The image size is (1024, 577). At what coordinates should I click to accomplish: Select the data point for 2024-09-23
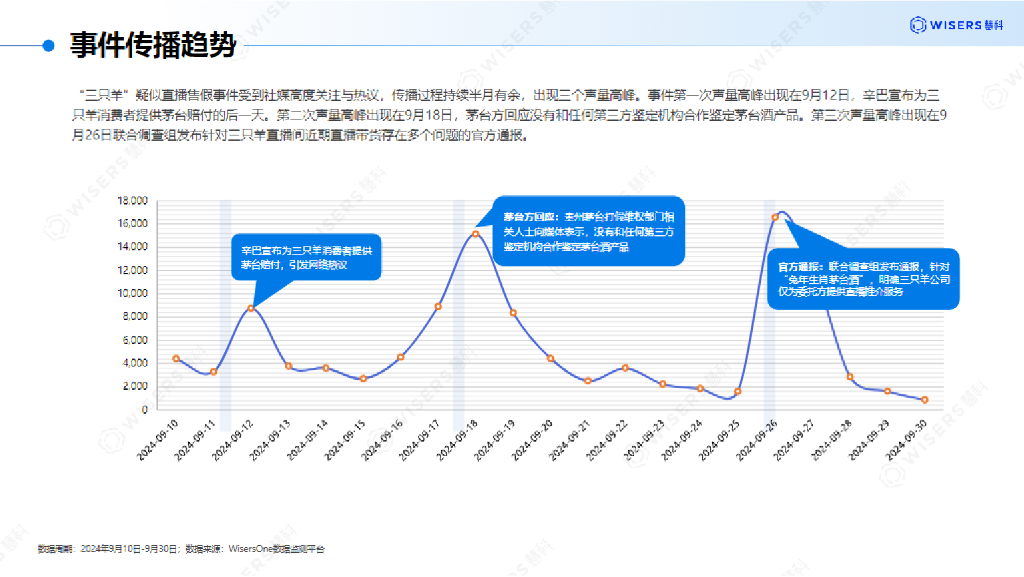[663, 384]
